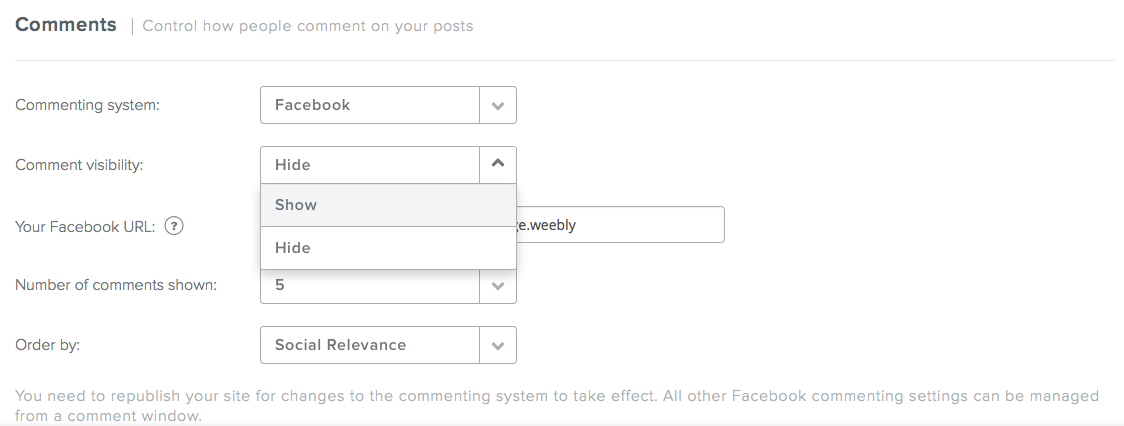This screenshot has width=1124, height=426.
Task: Click the 'Comment visibility:' label
Action: click(x=79, y=165)
